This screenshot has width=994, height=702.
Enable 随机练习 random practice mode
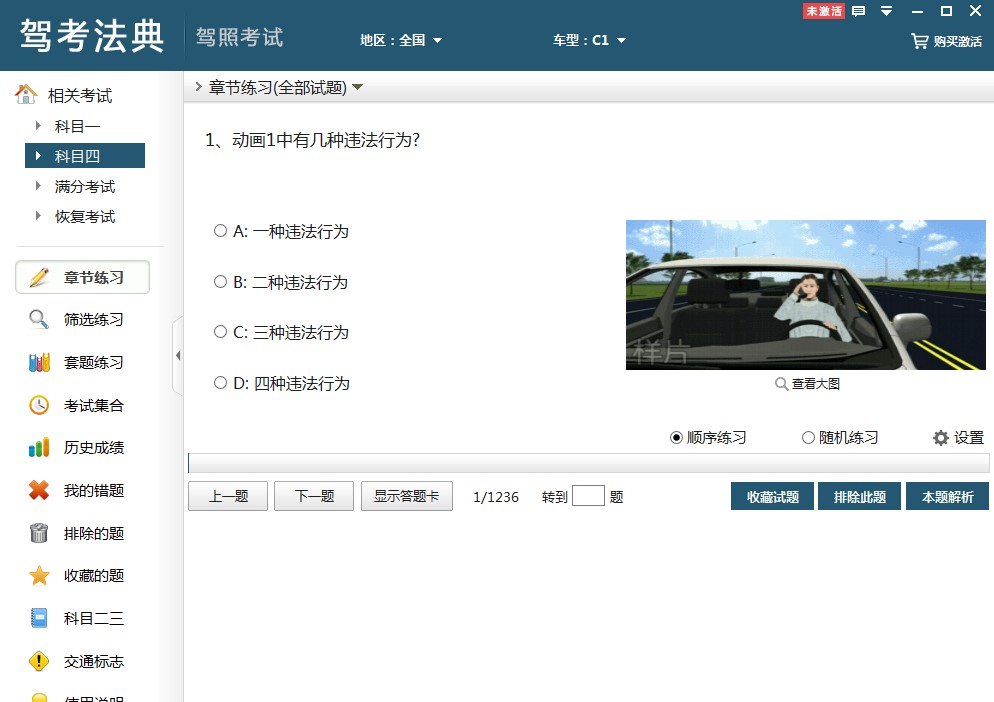tap(808, 438)
